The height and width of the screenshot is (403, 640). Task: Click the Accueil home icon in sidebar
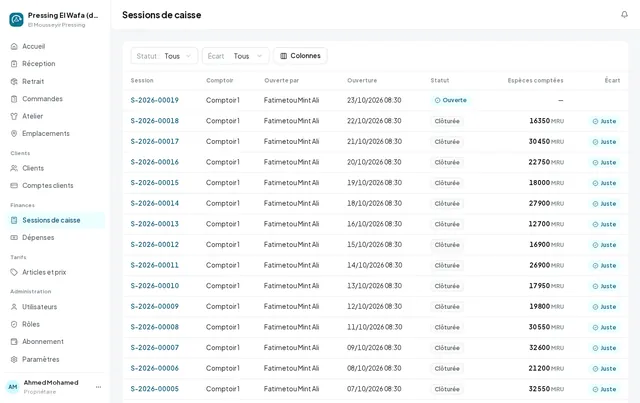[14, 46]
